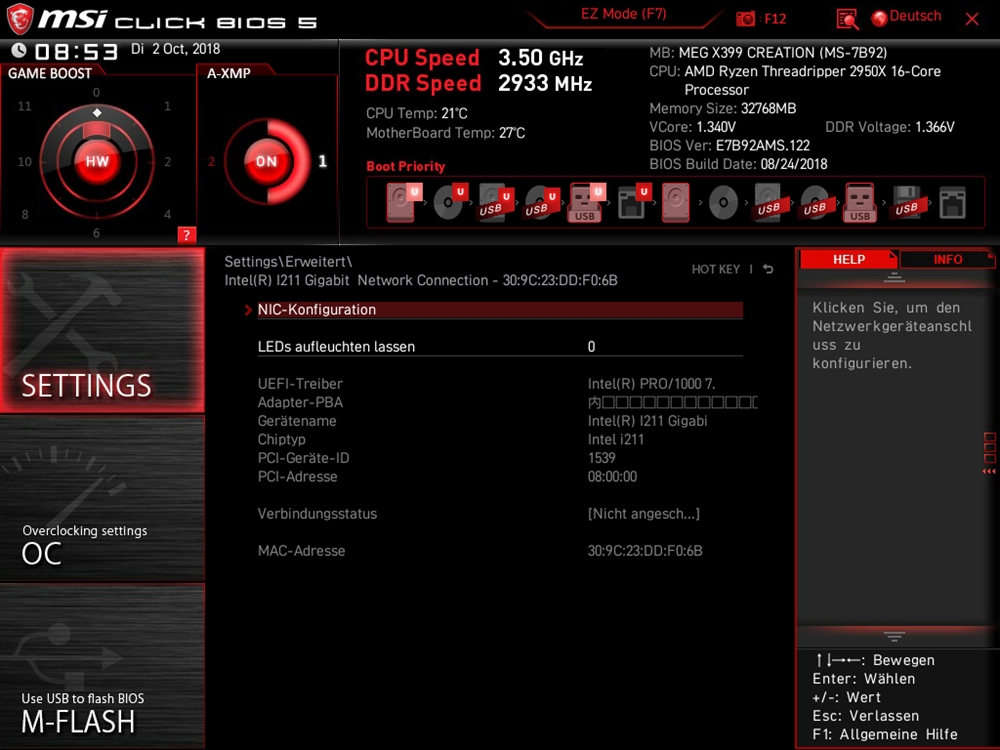
Task: Click the F12 screenshot camera icon
Action: 746,19
